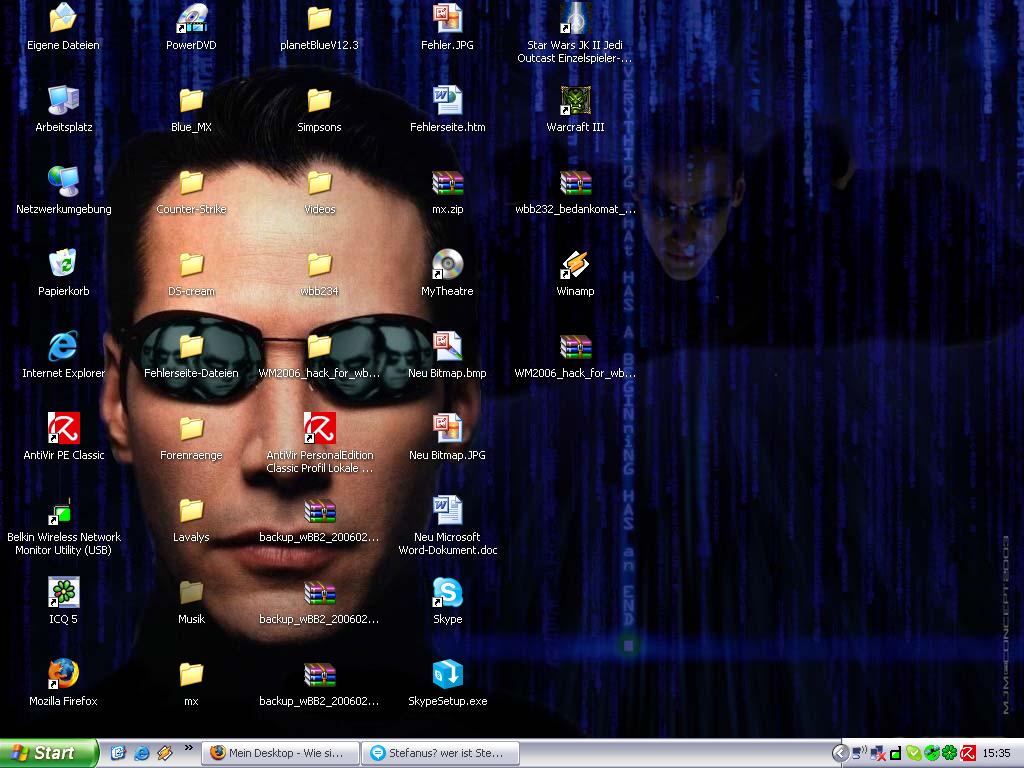Launch the ICQ 5 shortcut
The image size is (1024, 768).
(x=63, y=592)
